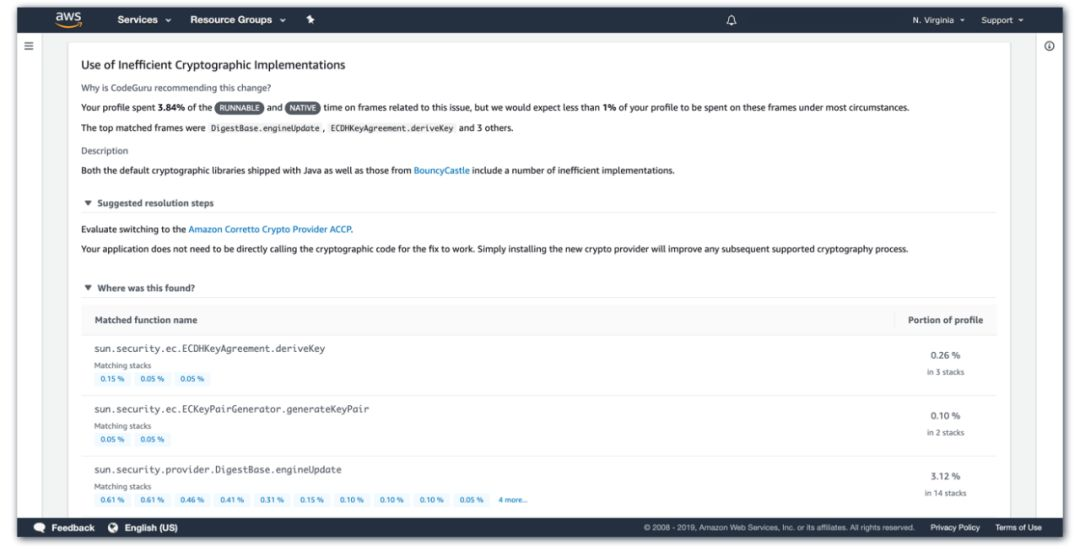The image size is (1080, 552).
Task: Select the 0.15 % stack under deriveKey
Action: click(x=112, y=379)
